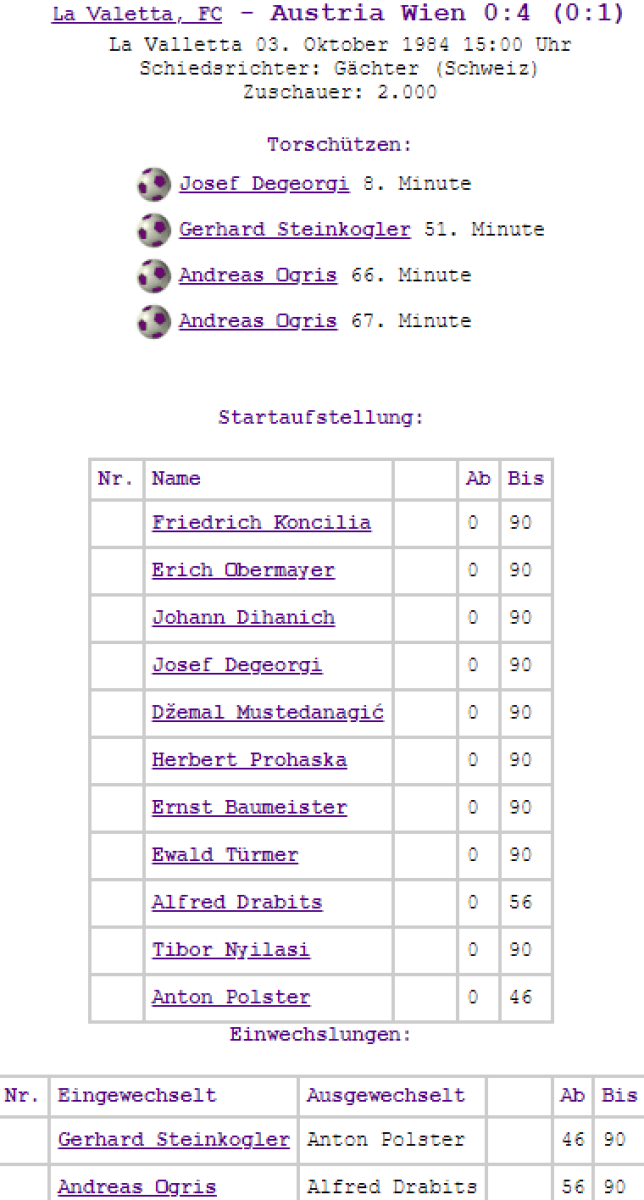Image resolution: width=644 pixels, height=1200 pixels.
Task: Open Herbert Prohaska's profile link
Action: pos(249,760)
